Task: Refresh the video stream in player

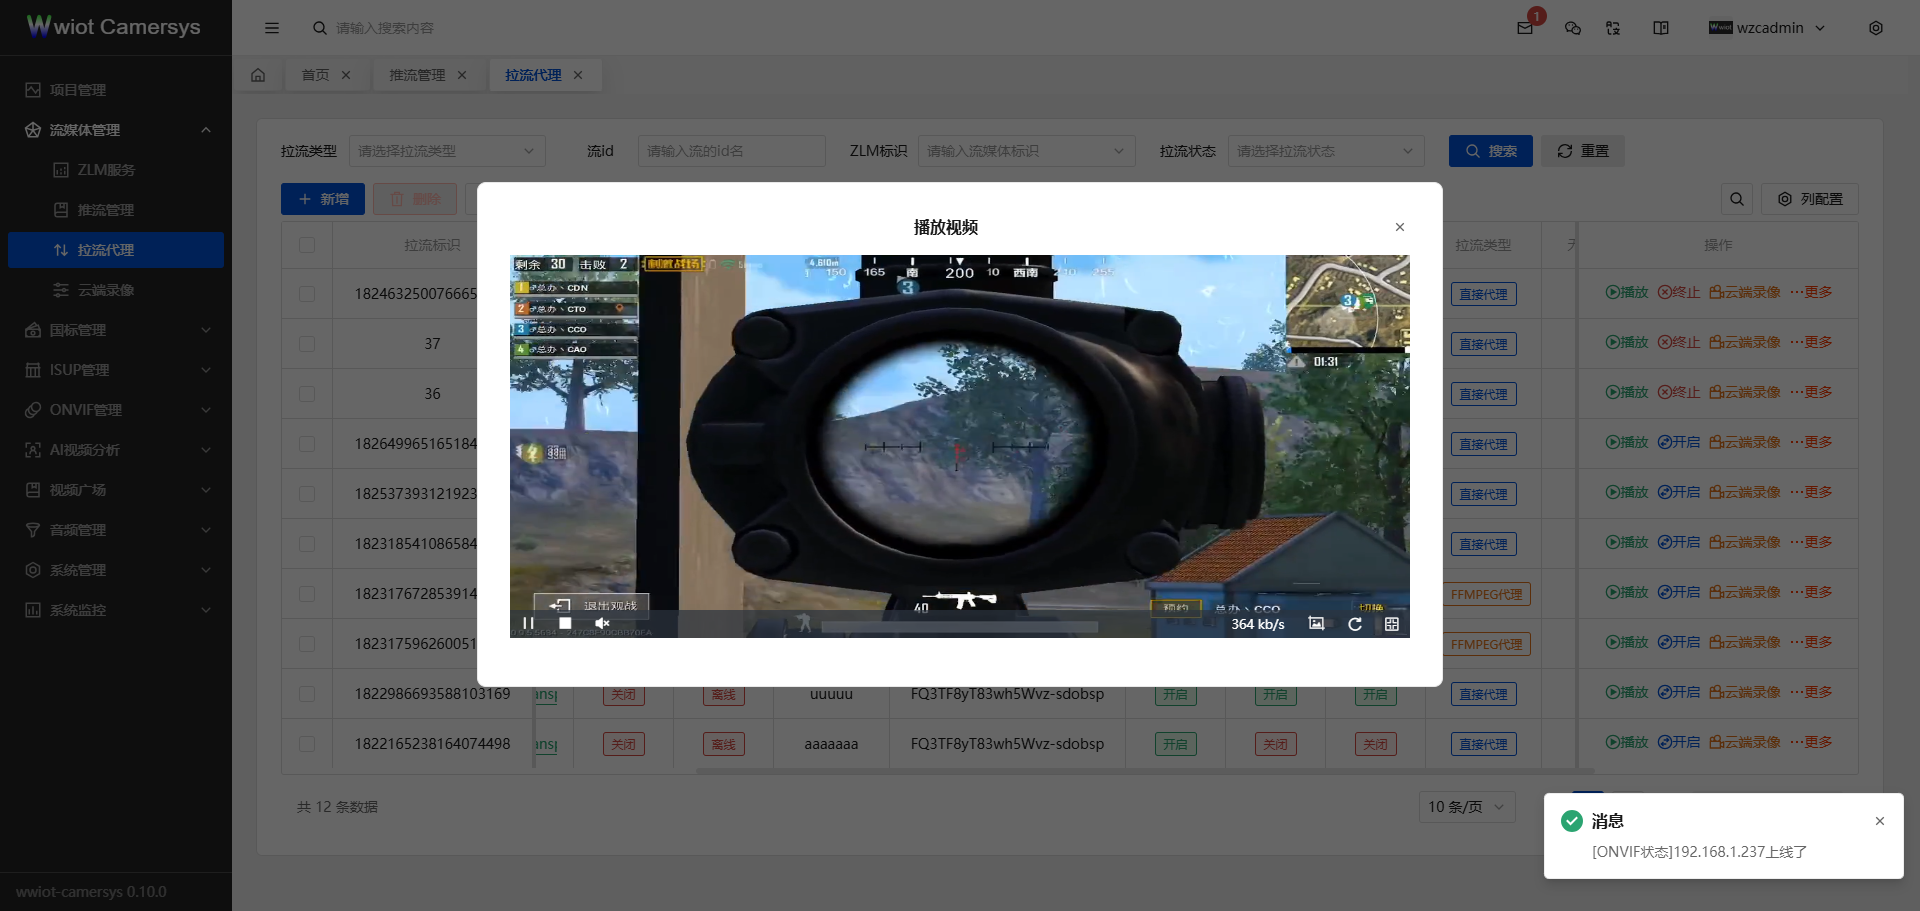Action: tap(1355, 624)
